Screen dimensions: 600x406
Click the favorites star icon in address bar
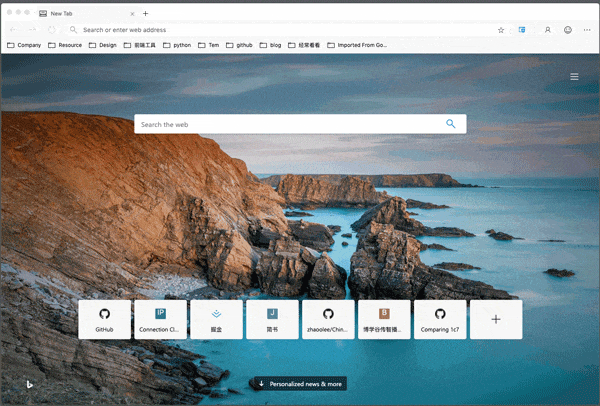click(501, 30)
